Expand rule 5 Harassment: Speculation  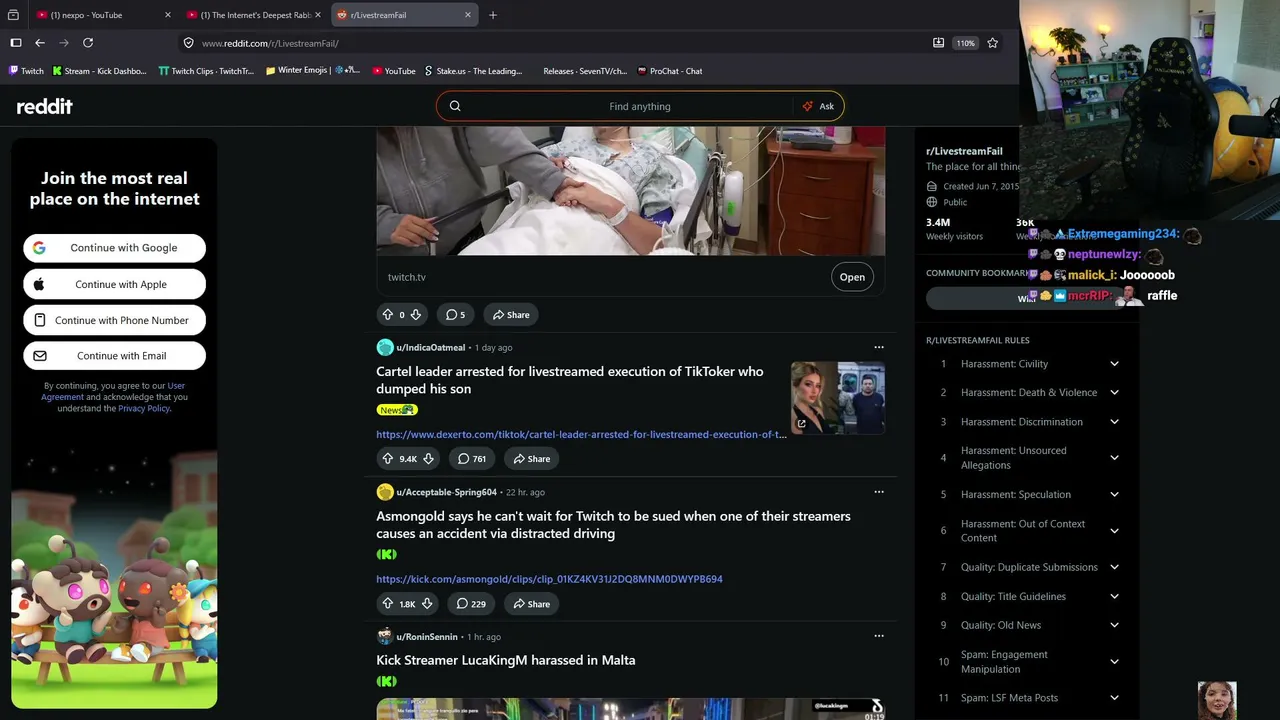click(x=1114, y=495)
